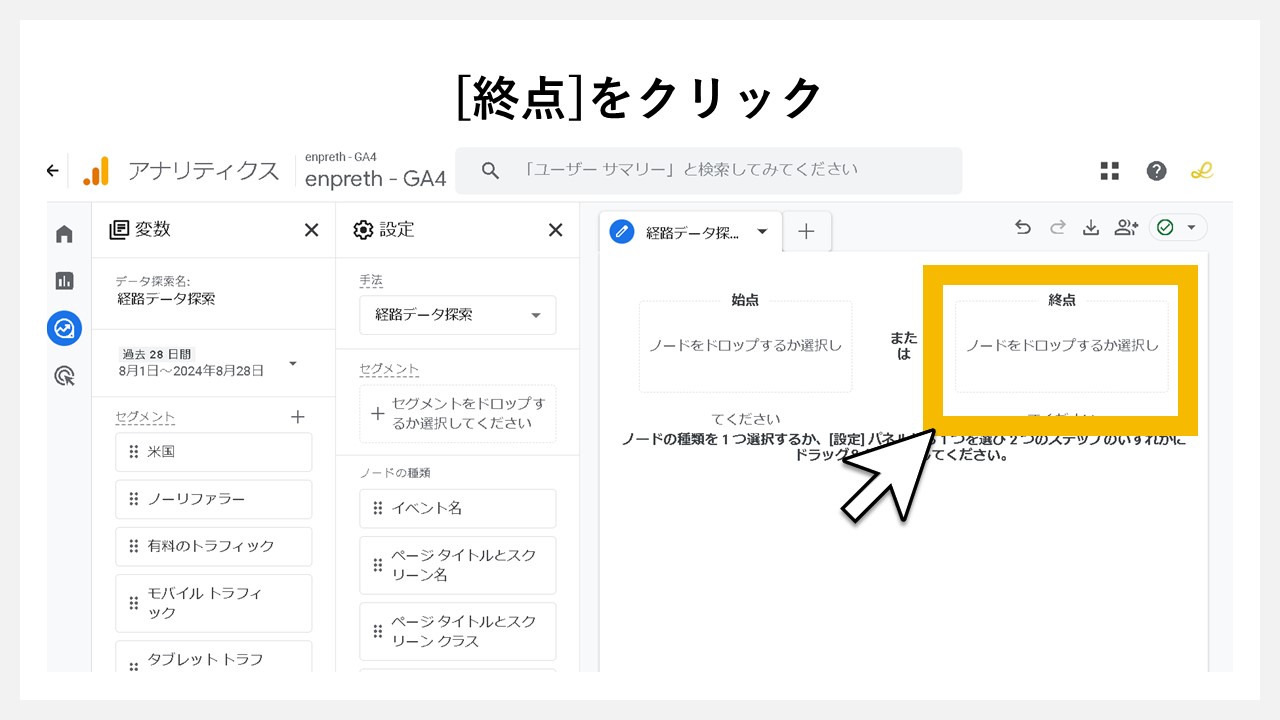This screenshot has height=720, width=1280.
Task: Open the Advertising section icon
Action: (63, 374)
